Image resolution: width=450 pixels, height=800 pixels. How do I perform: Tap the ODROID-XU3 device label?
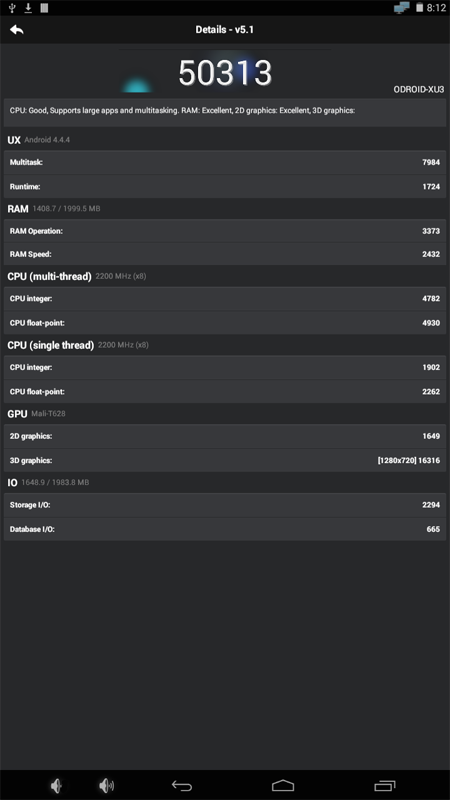pos(418,89)
